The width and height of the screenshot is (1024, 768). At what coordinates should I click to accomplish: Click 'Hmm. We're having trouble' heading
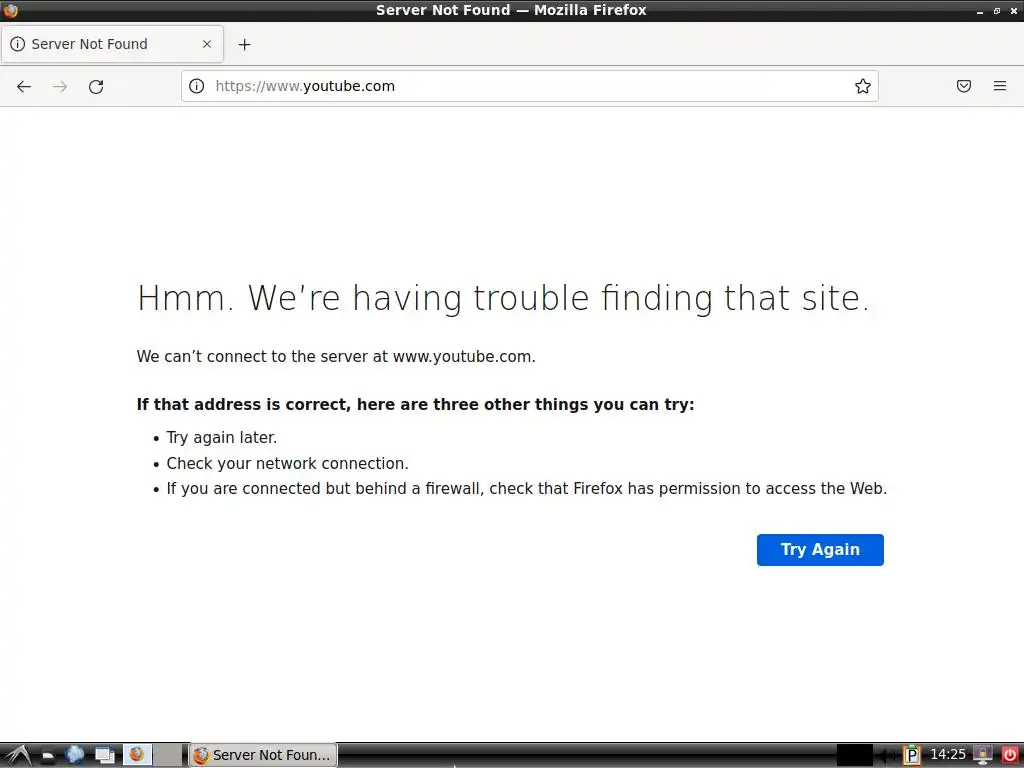(x=503, y=298)
